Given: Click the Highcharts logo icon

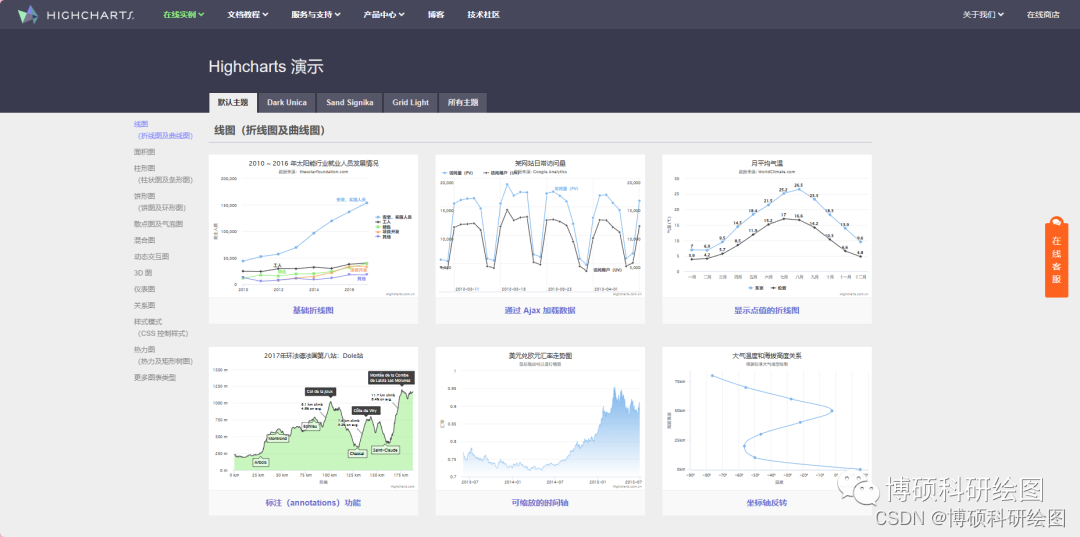Looking at the screenshot, I should coord(28,14).
